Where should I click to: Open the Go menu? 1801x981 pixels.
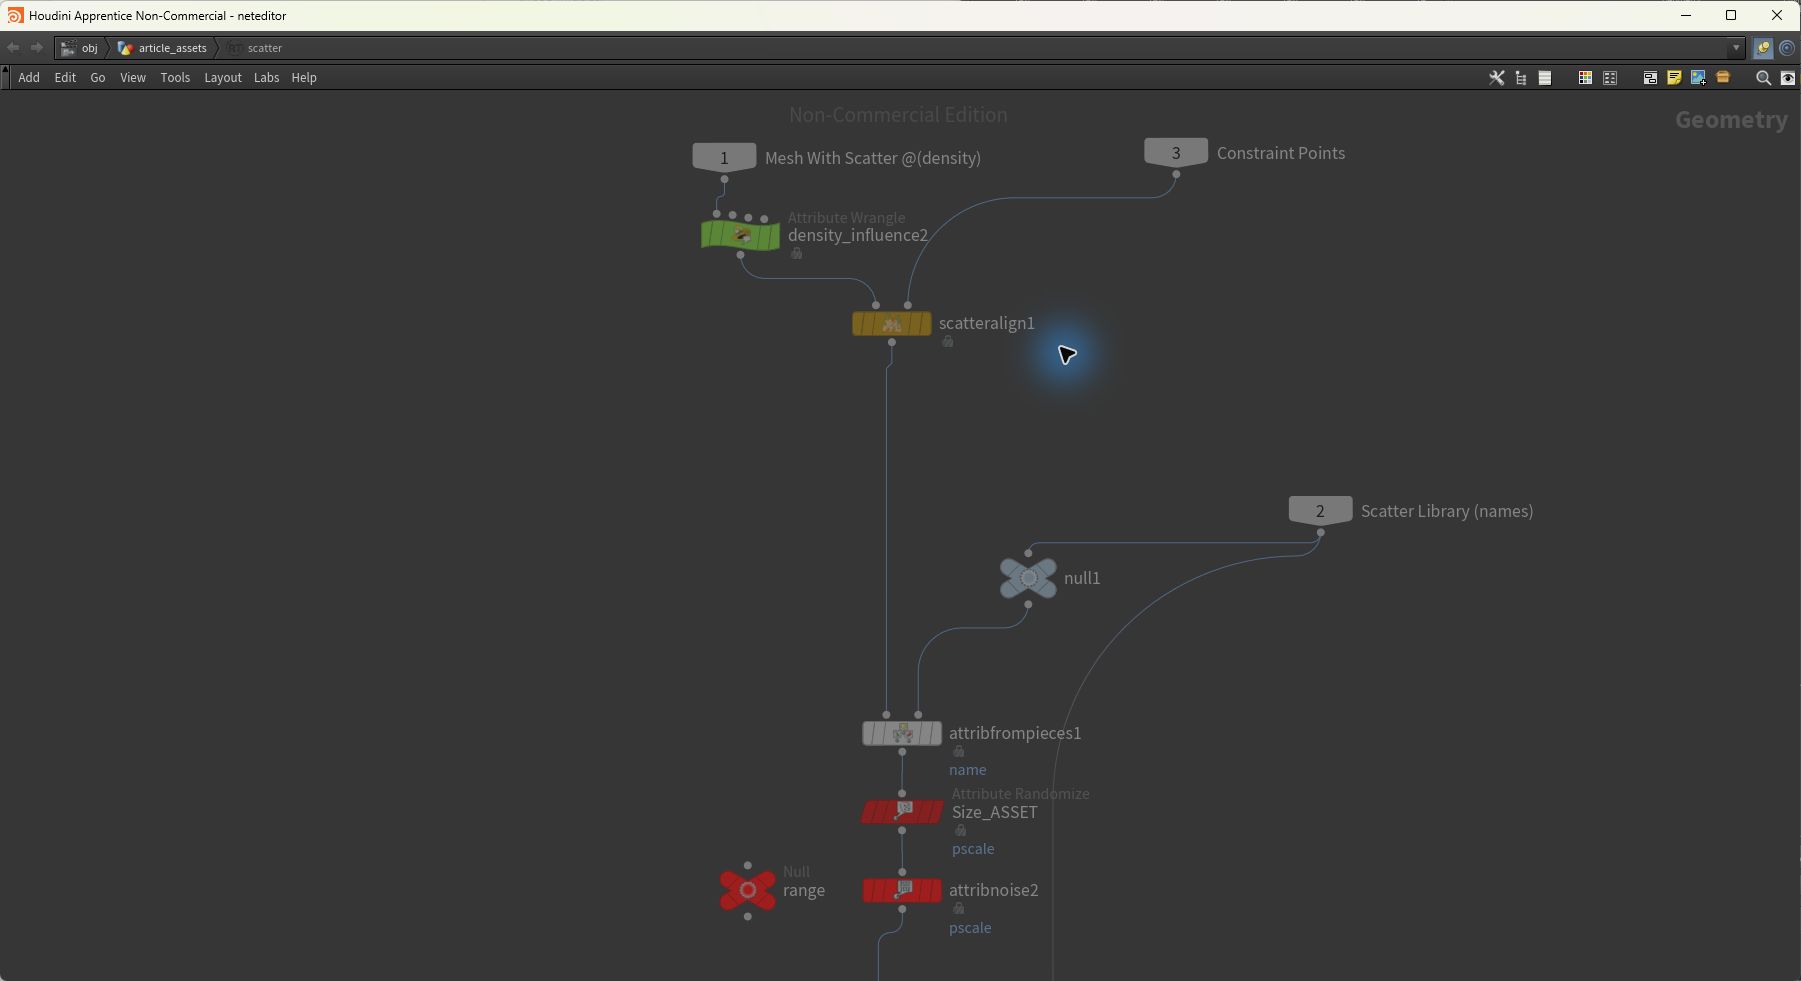(98, 78)
